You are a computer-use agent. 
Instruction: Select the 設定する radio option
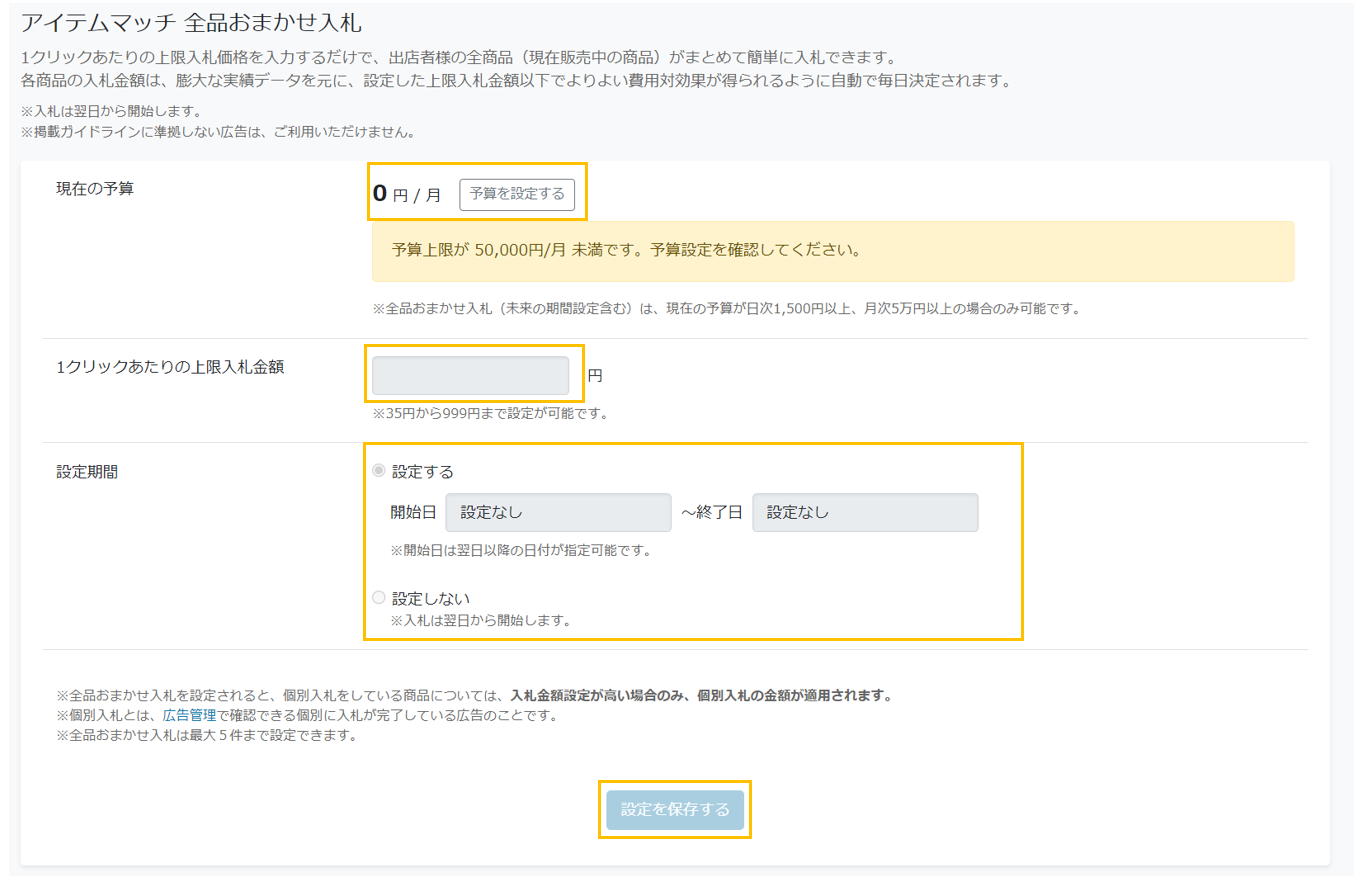coord(378,471)
